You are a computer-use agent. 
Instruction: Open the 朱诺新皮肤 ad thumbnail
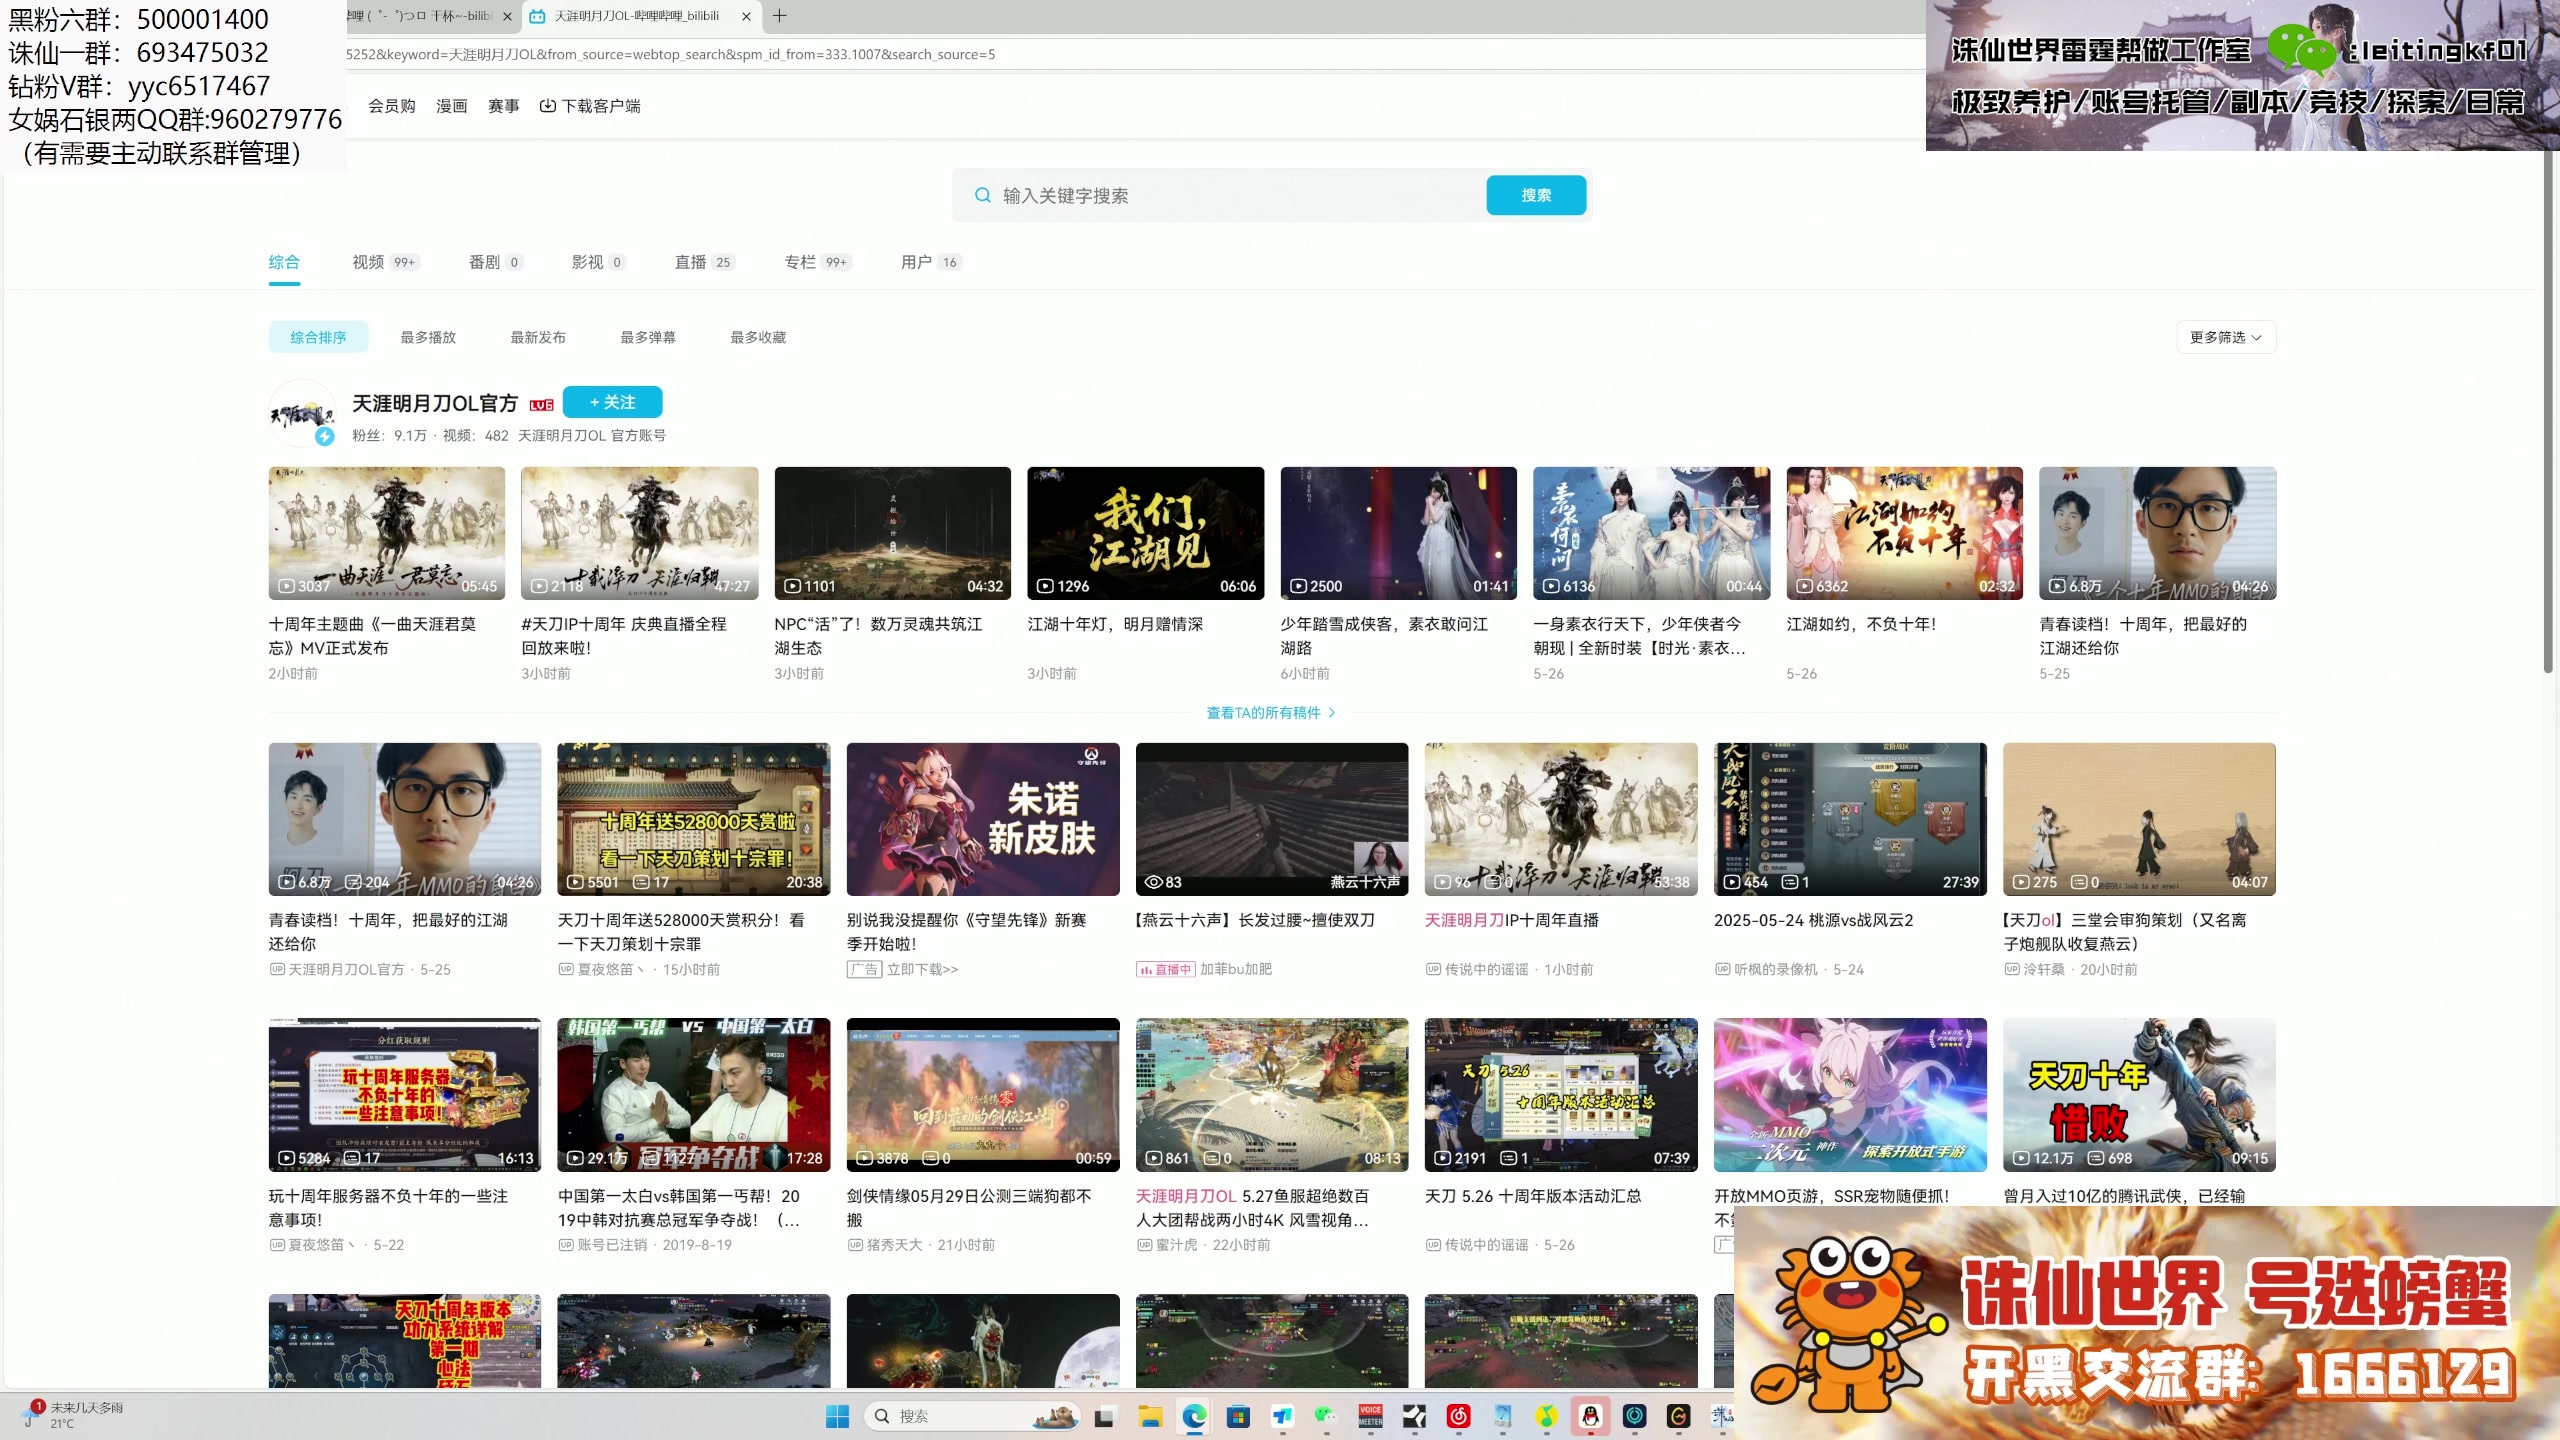[x=983, y=819]
